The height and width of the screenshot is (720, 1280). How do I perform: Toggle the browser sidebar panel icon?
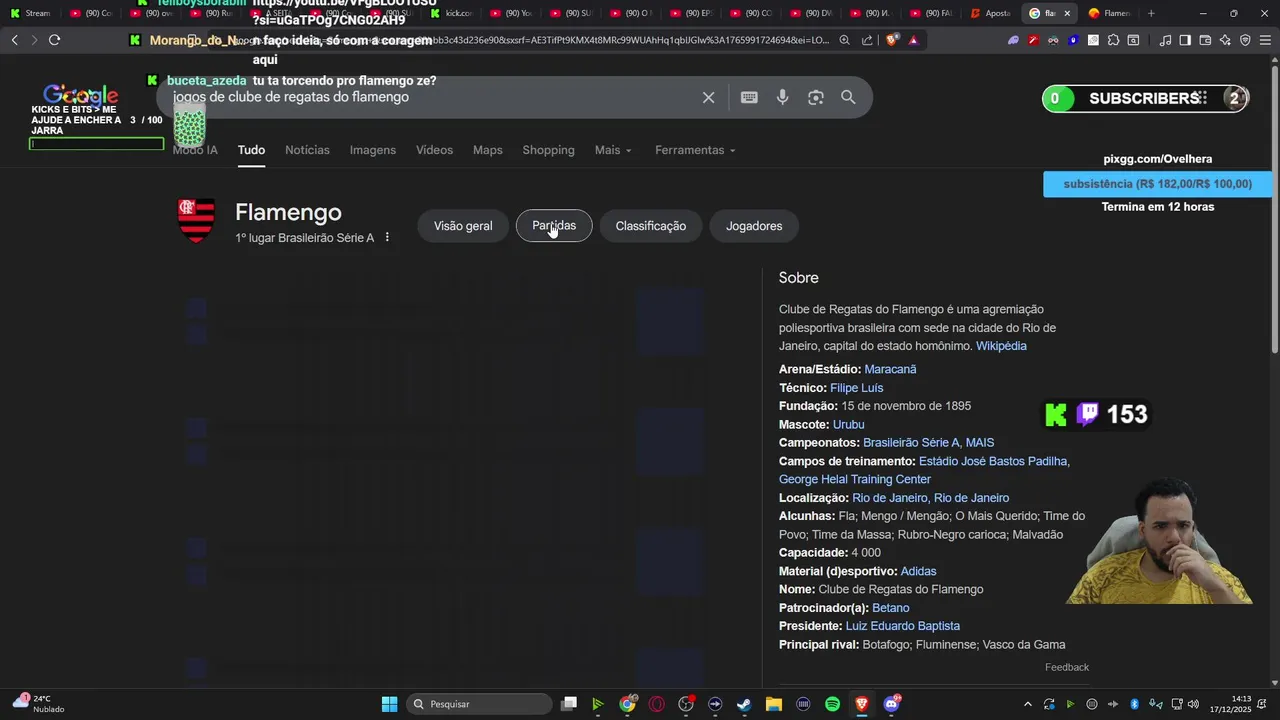(x=1185, y=40)
